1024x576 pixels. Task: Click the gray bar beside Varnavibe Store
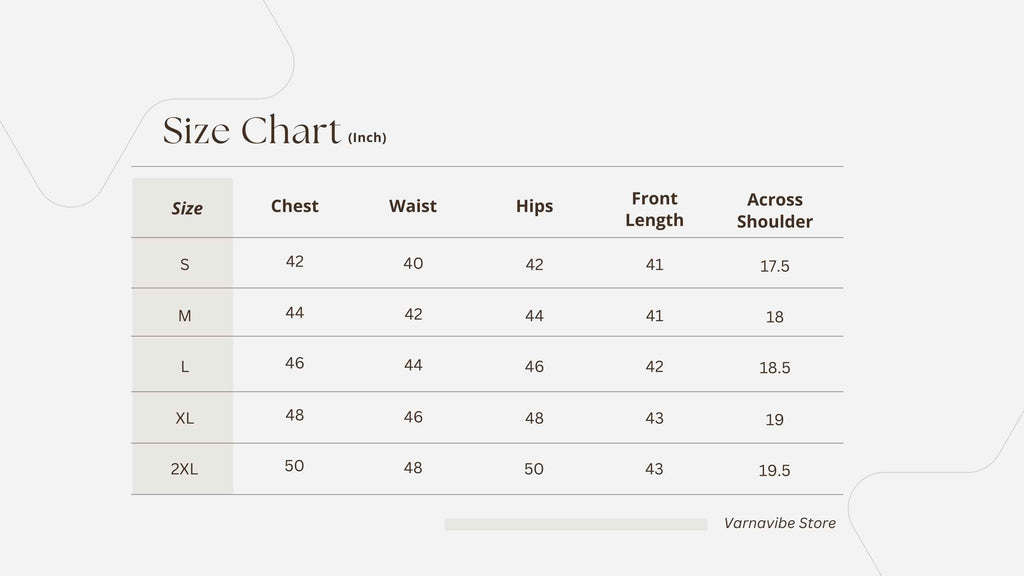pyautogui.click(x=576, y=524)
